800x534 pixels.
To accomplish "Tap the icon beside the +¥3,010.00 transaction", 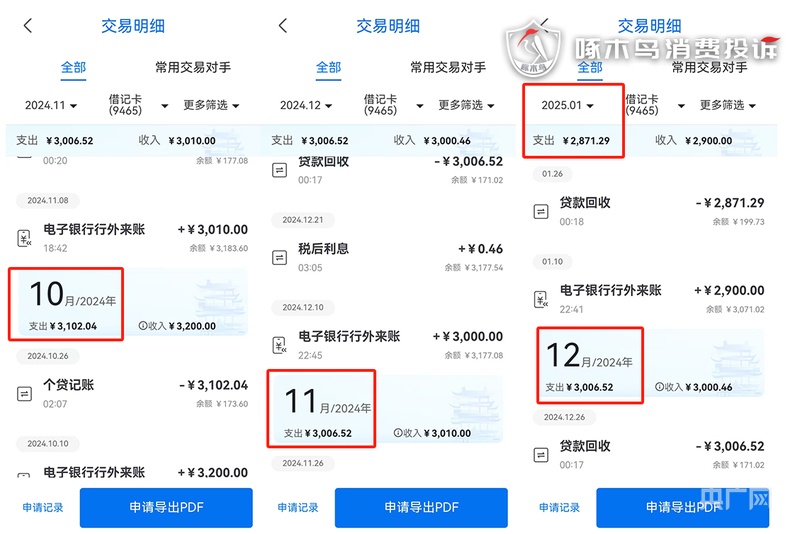I will [25, 238].
